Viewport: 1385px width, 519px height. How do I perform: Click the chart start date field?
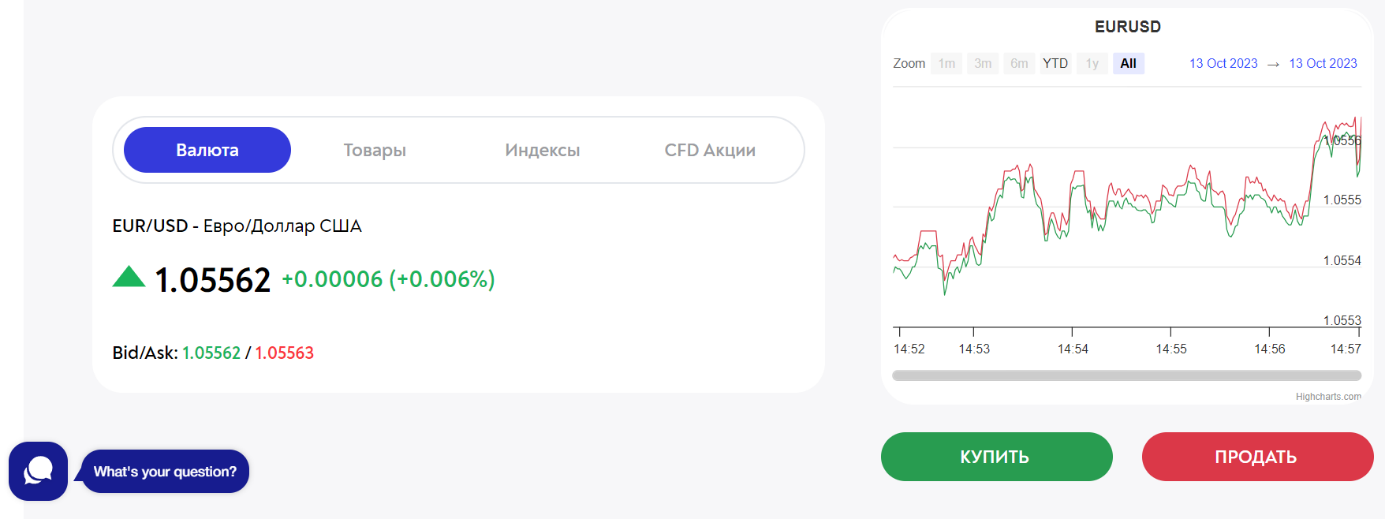[1223, 64]
